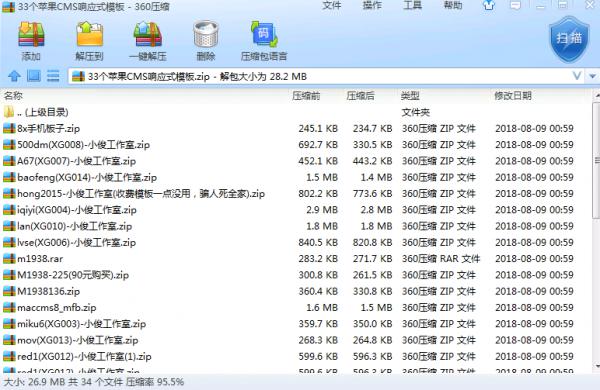The image size is (600, 390).
Task: Click the archive icon of m1938.rar
Action: pyautogui.click(x=9, y=259)
